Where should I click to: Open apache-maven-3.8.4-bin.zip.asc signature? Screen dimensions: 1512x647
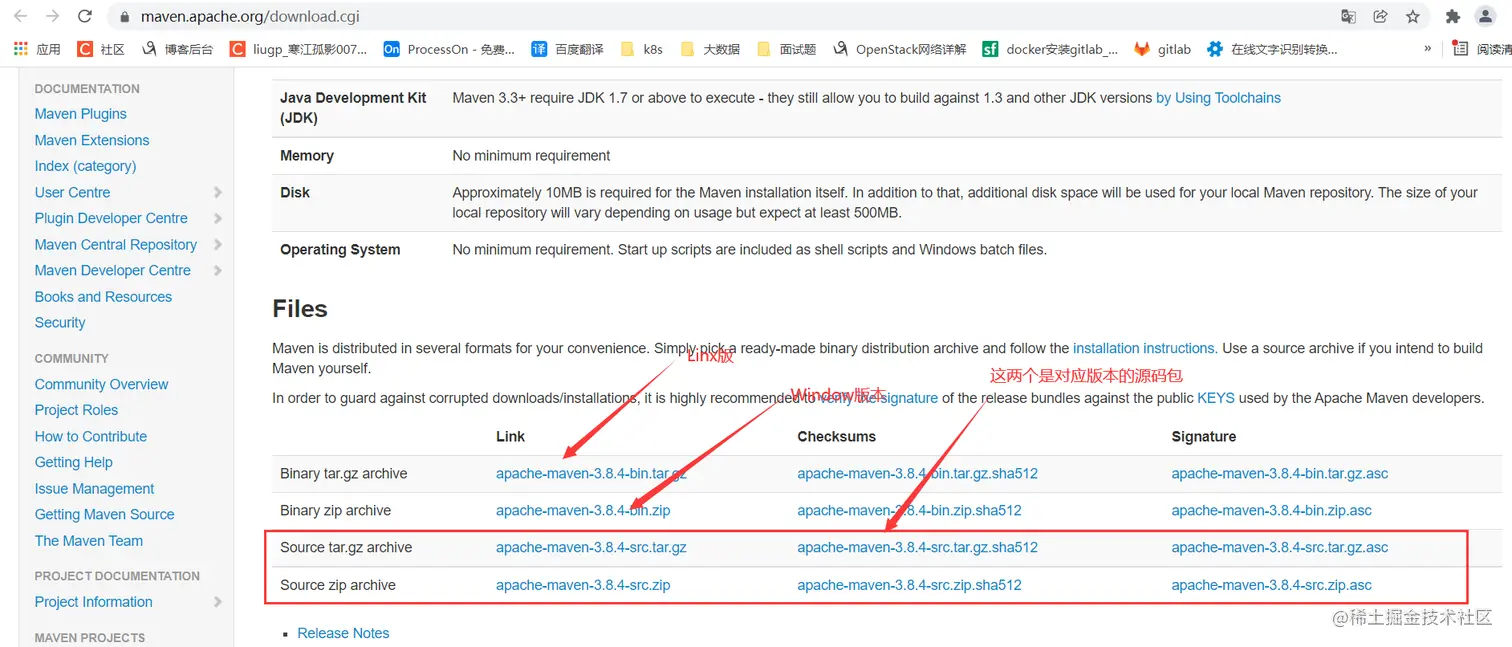(x=1272, y=510)
